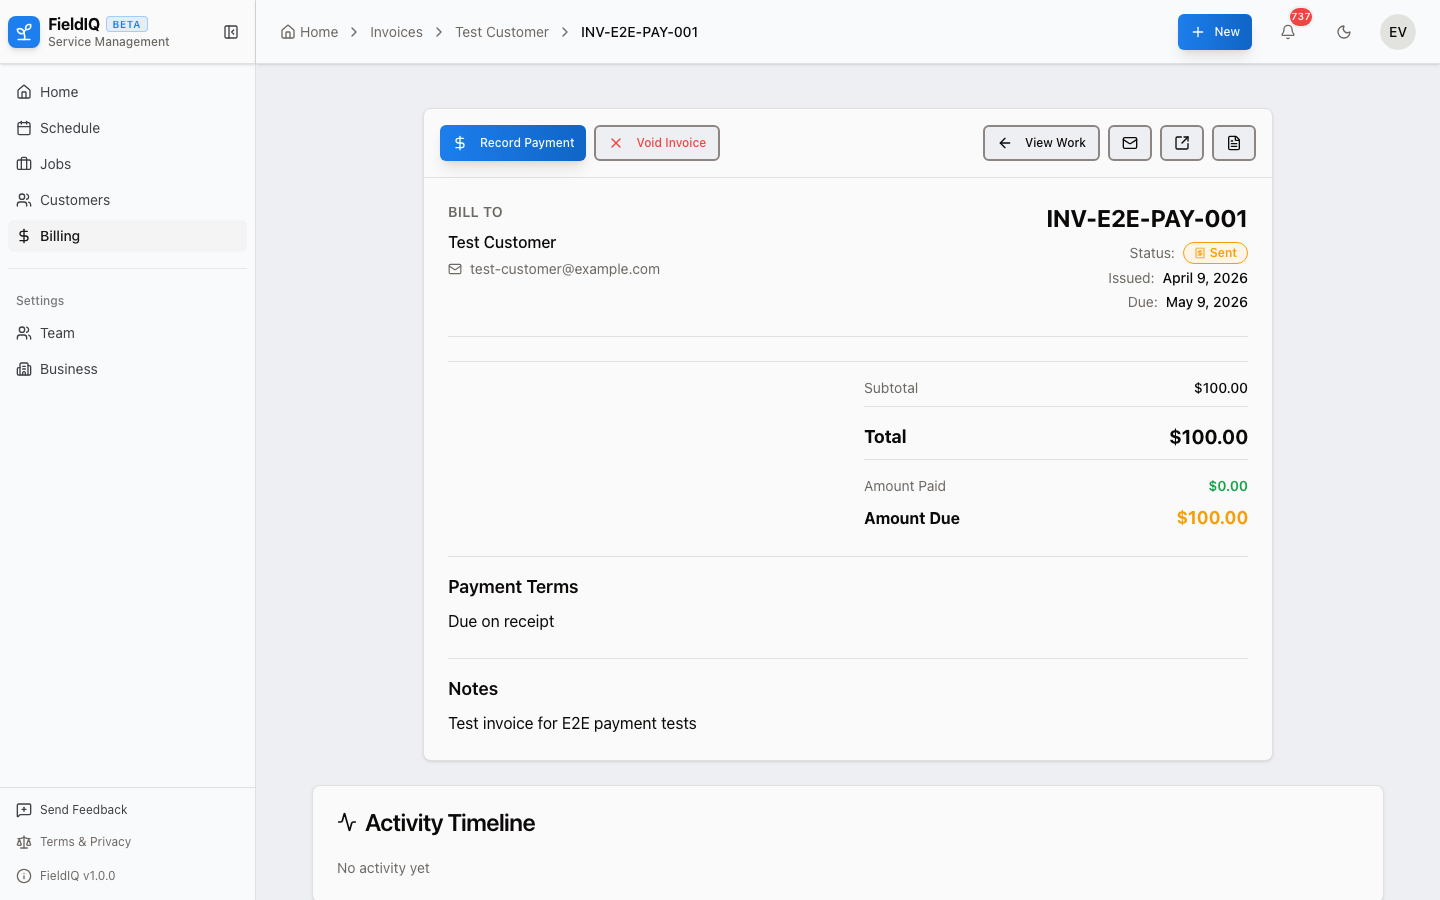Go to Jobs via the briefcase icon
Viewport: 1440px width, 900px height.
tap(24, 164)
